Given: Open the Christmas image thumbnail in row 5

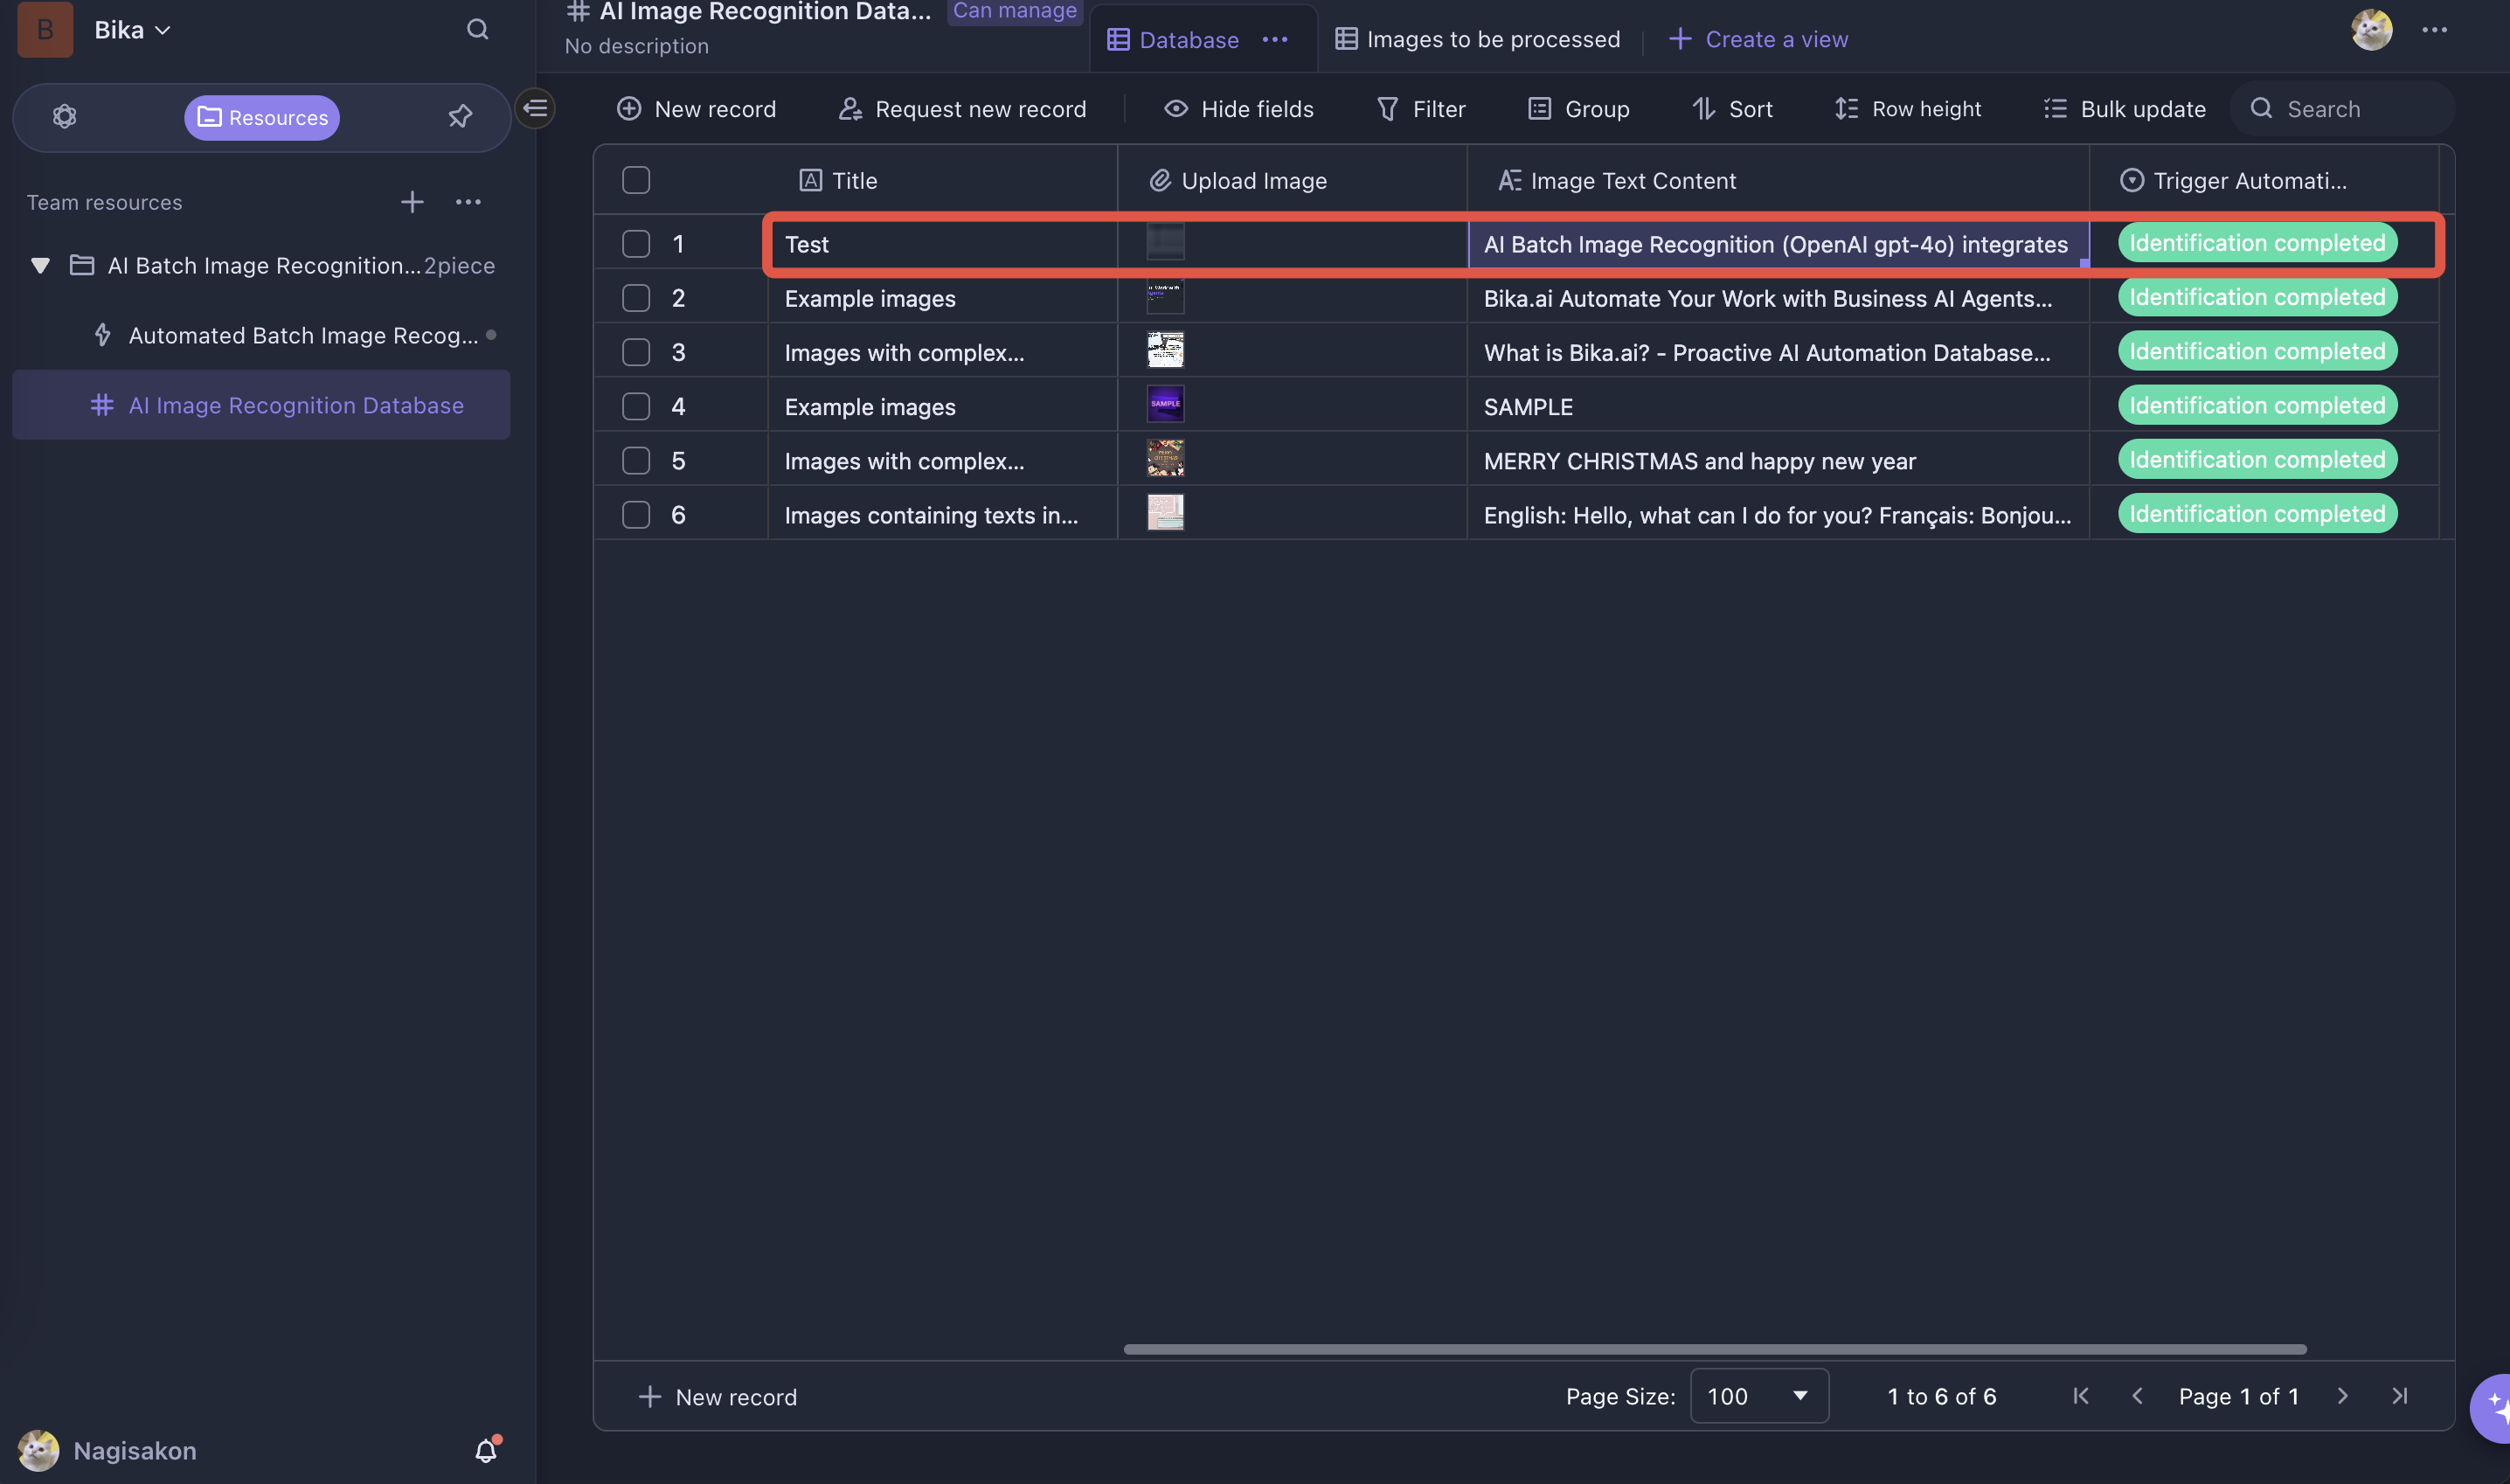Looking at the screenshot, I should [1165, 459].
